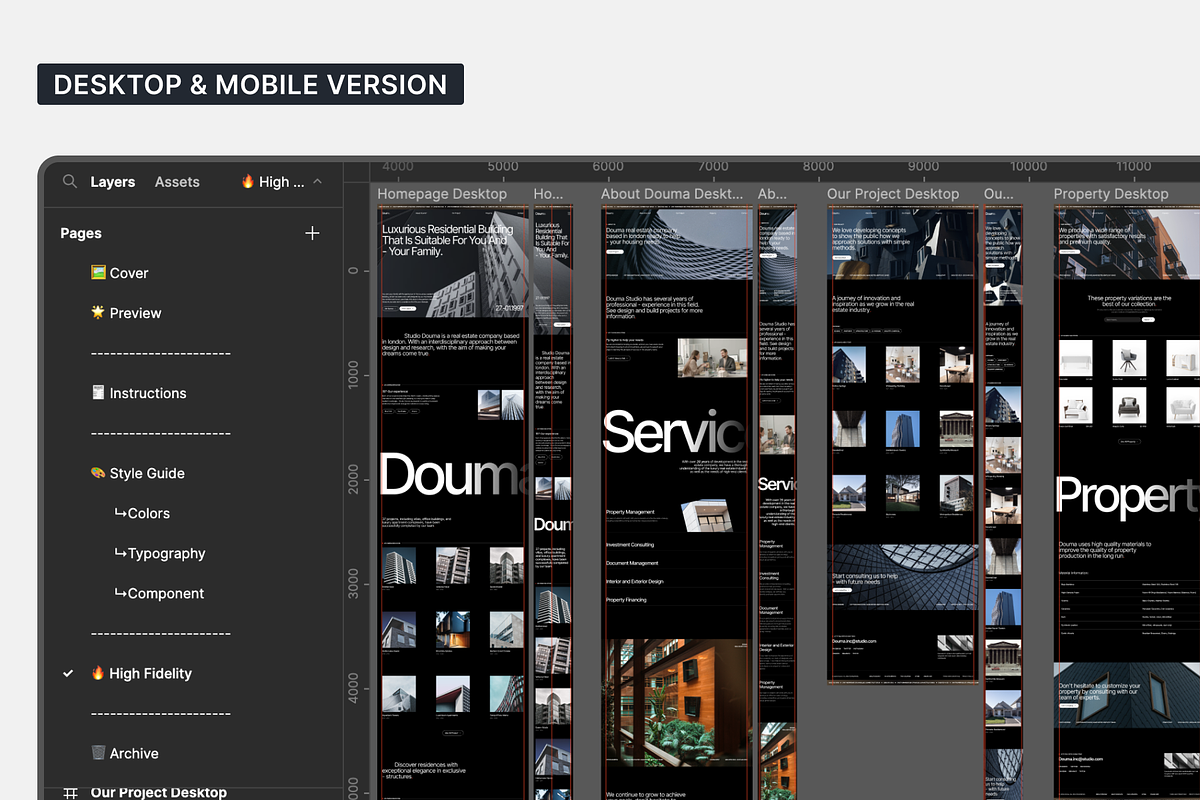The height and width of the screenshot is (800, 1200).
Task: Select the large 'Servic' heading in About Douma Desktop
Action: [x=675, y=432]
